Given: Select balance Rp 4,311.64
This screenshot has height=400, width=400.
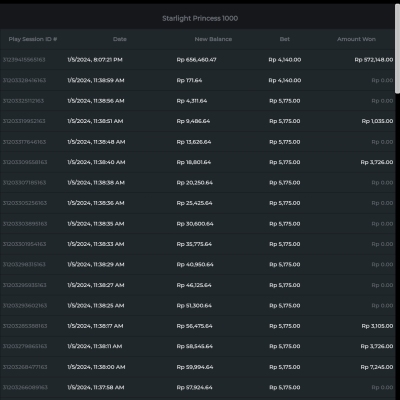Looking at the screenshot, I should point(192,101).
